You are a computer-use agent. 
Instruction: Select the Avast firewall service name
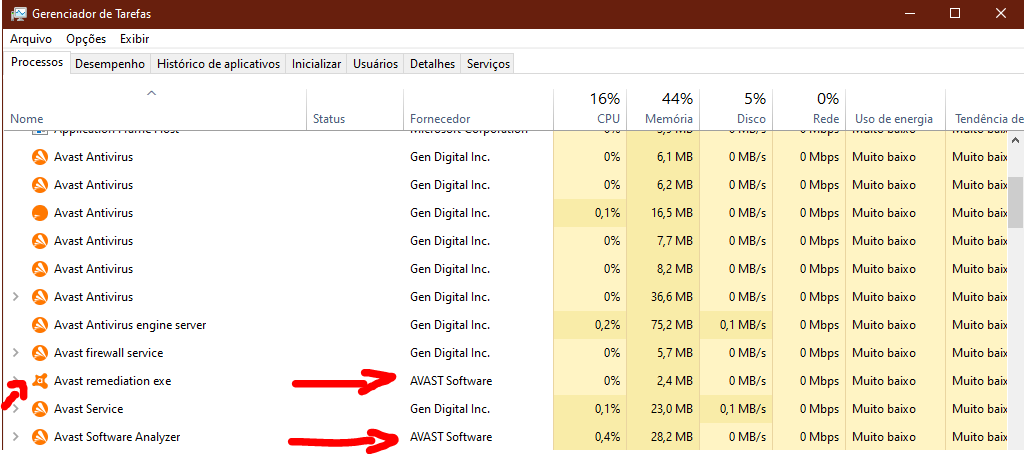tap(108, 353)
